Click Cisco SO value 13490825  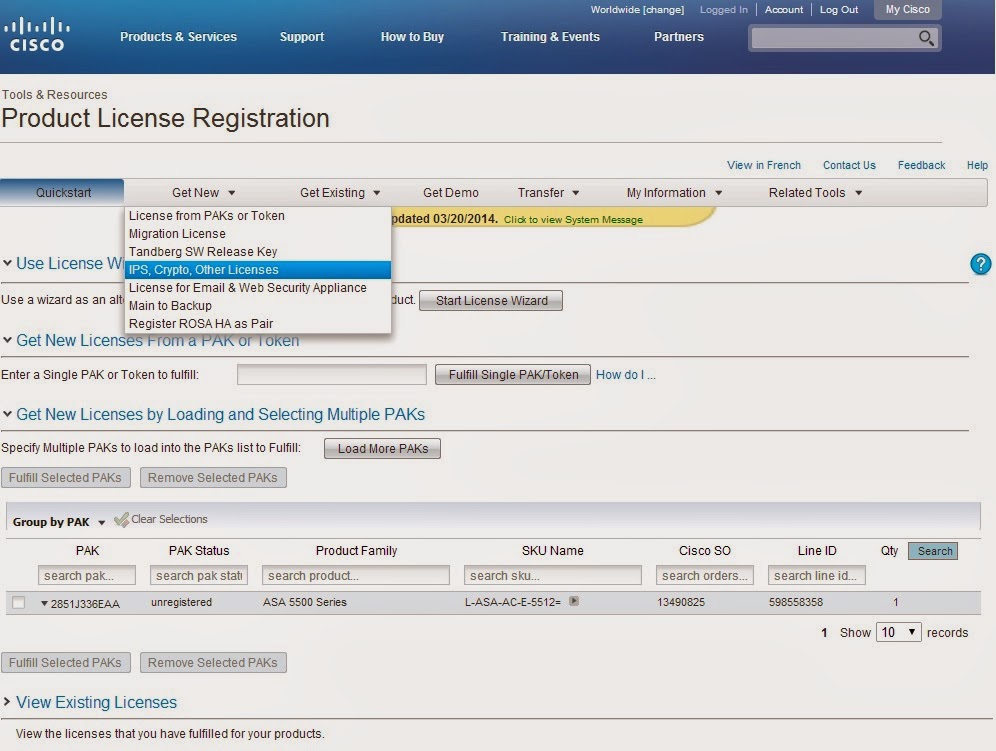tap(681, 602)
